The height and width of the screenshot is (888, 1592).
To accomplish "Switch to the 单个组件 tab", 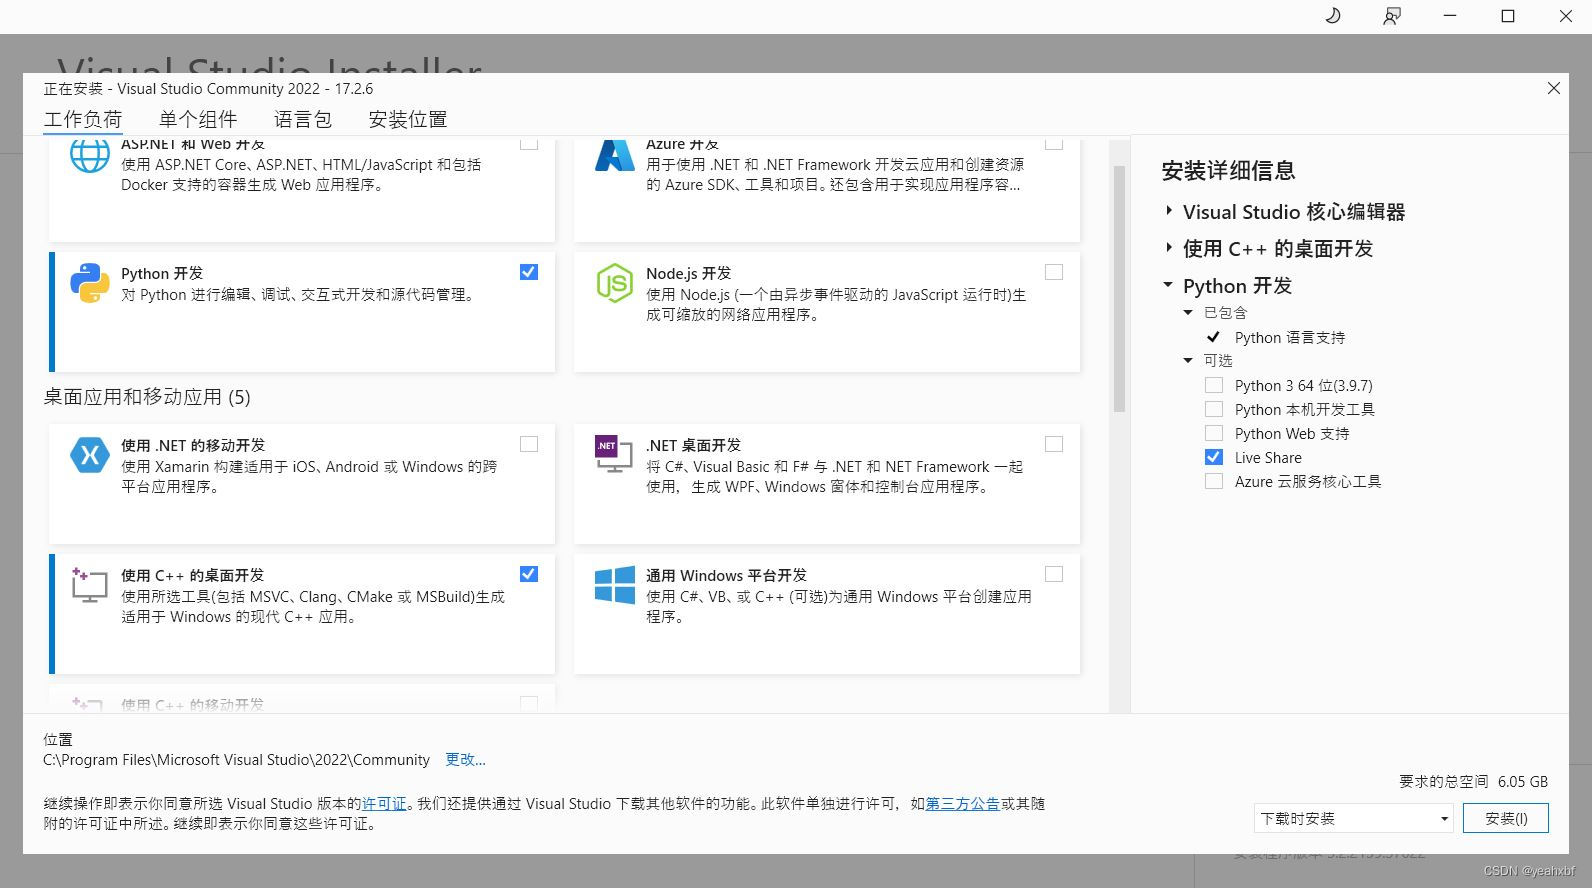I will [198, 120].
